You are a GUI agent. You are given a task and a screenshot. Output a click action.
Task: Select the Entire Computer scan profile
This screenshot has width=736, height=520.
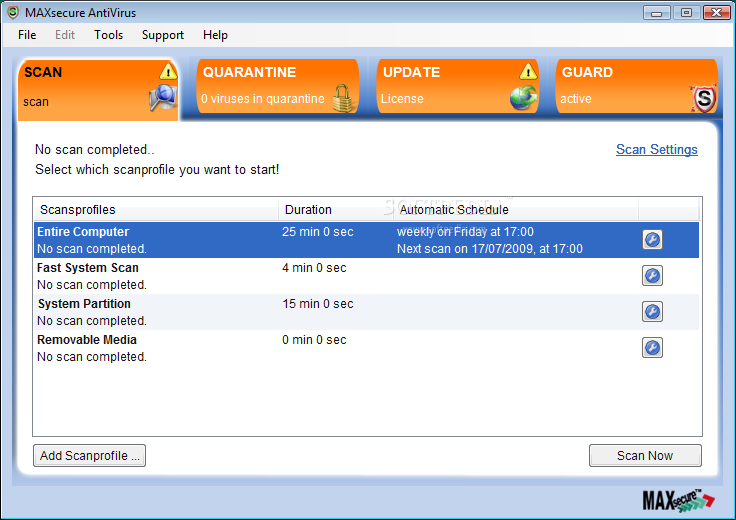366,240
